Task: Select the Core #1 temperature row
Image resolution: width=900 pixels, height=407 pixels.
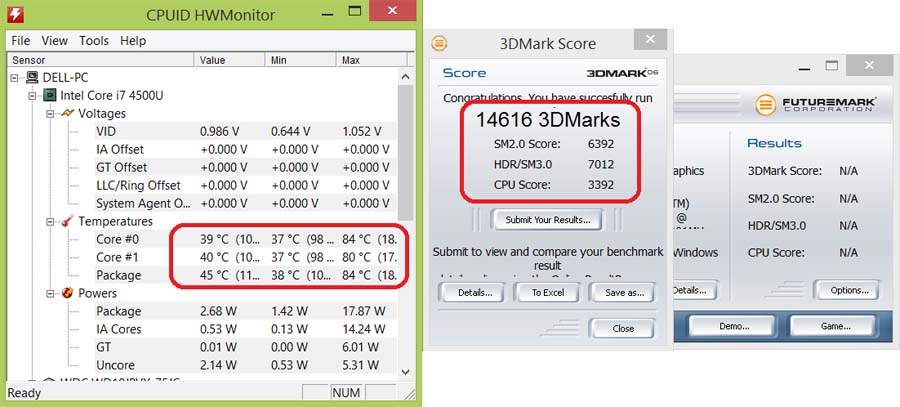Action: 246,257
